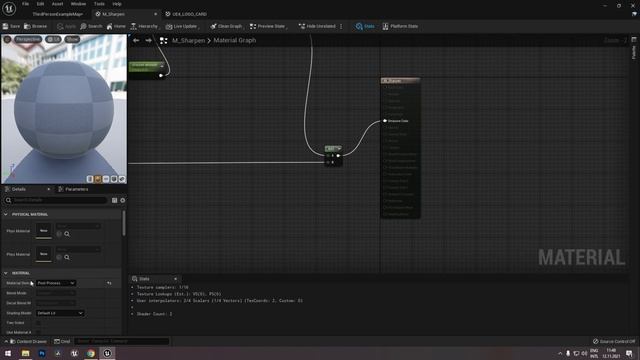Viewport: 640px width, 360px height.
Task: Select the first preview mesh shape icon
Action: point(90,179)
